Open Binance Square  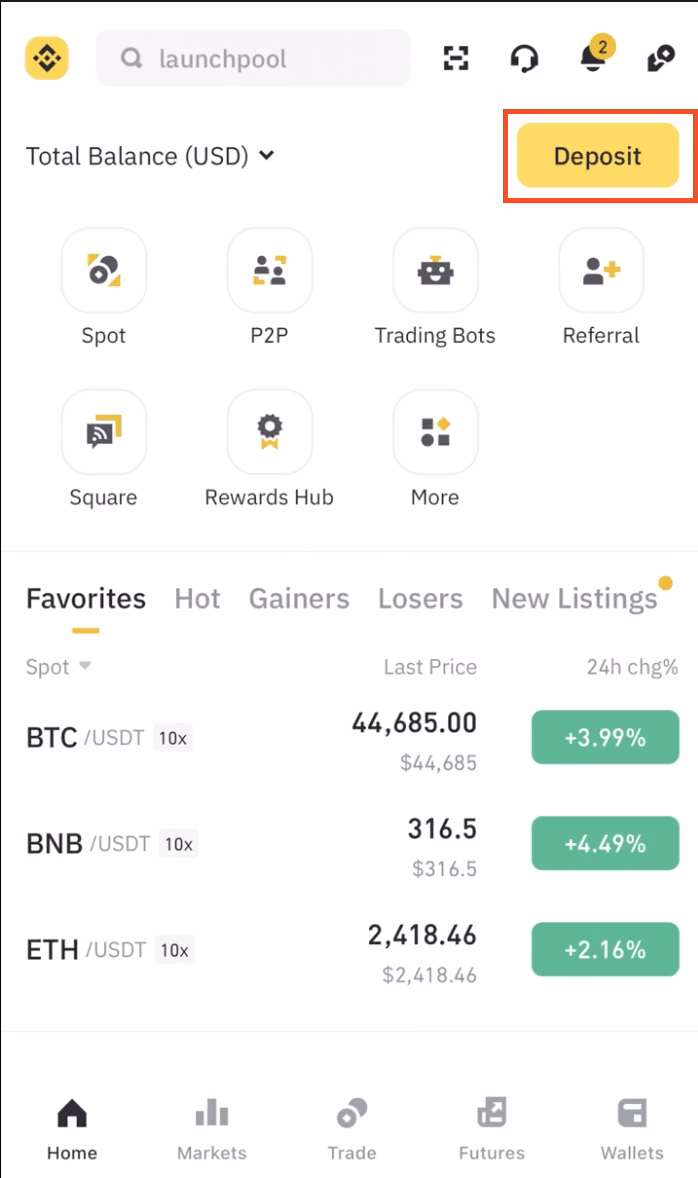pyautogui.click(x=103, y=432)
